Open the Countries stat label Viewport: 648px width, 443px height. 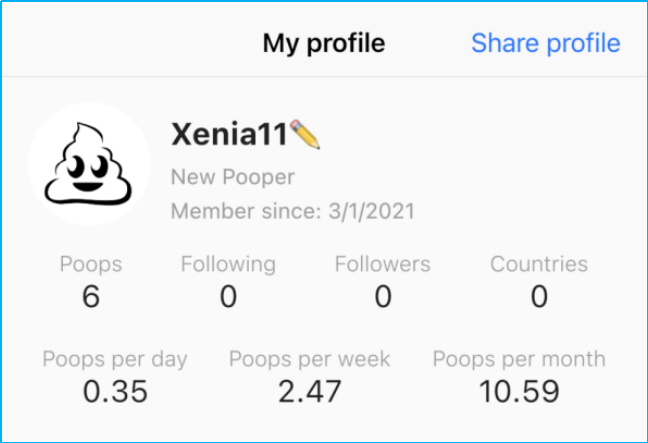click(x=539, y=265)
